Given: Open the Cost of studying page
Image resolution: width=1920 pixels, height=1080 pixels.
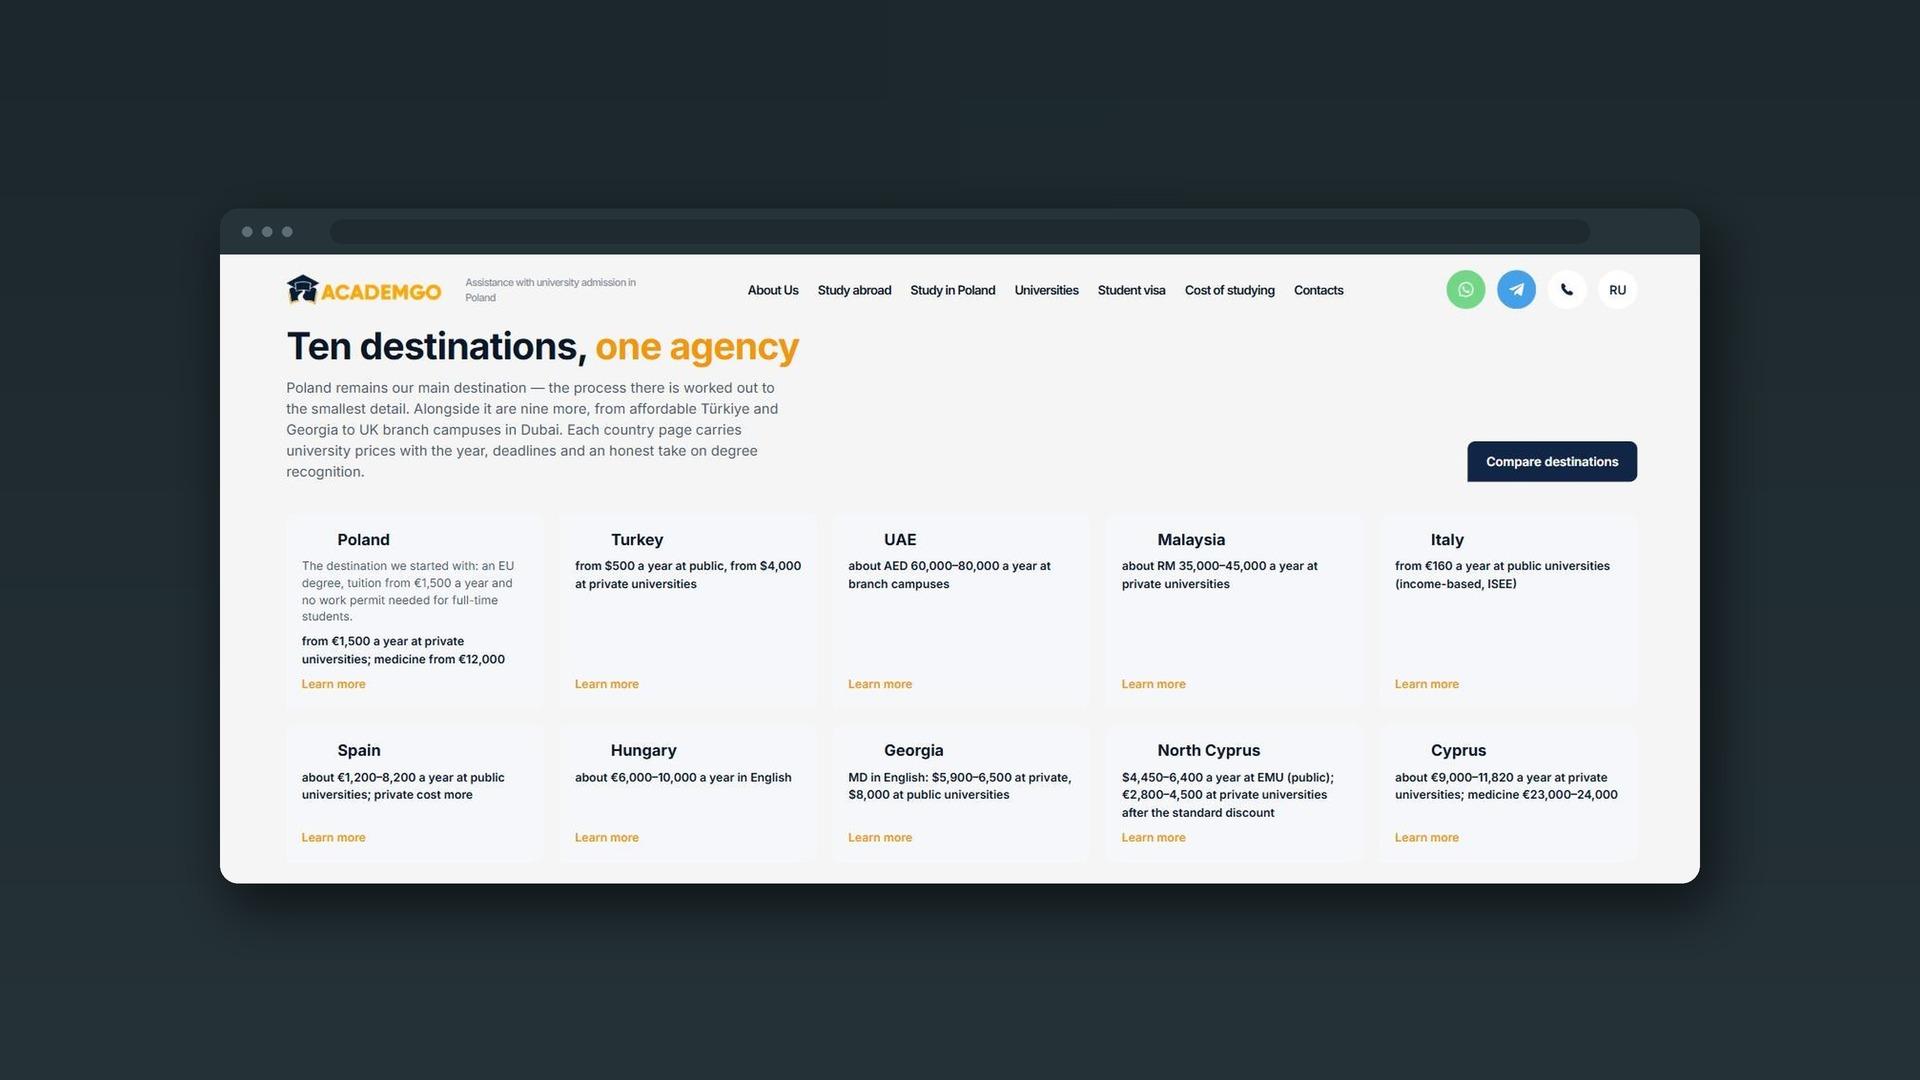Looking at the screenshot, I should 1229,290.
